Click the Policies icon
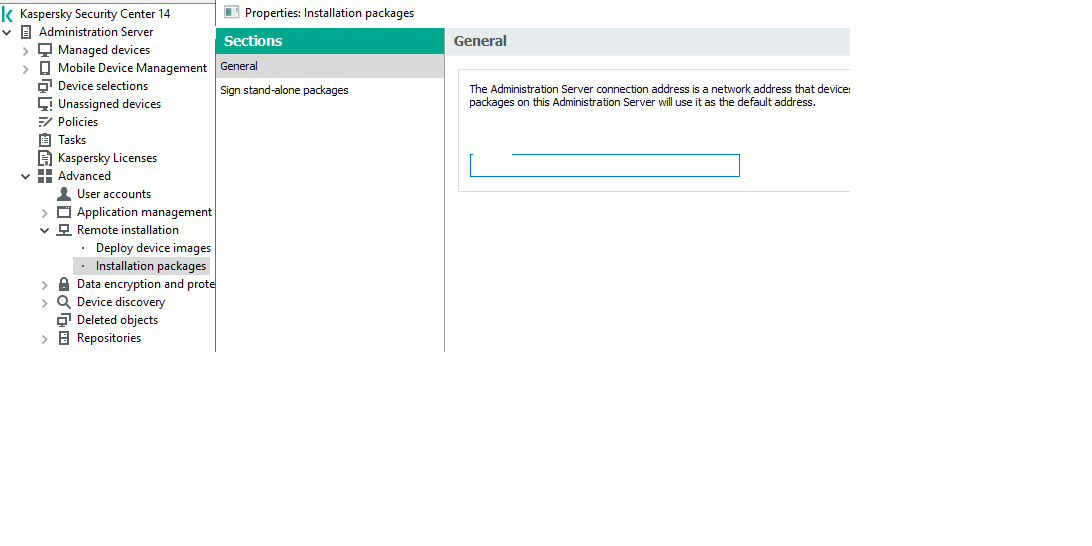This screenshot has height=546, width=1092. [45, 122]
